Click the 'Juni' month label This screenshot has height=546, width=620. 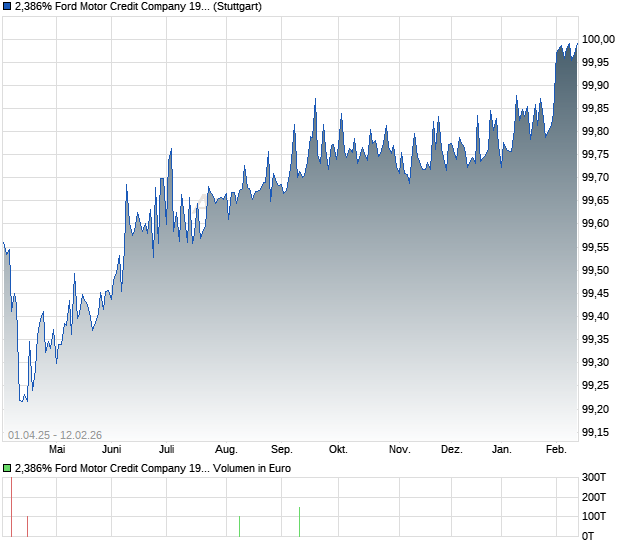click(x=111, y=450)
